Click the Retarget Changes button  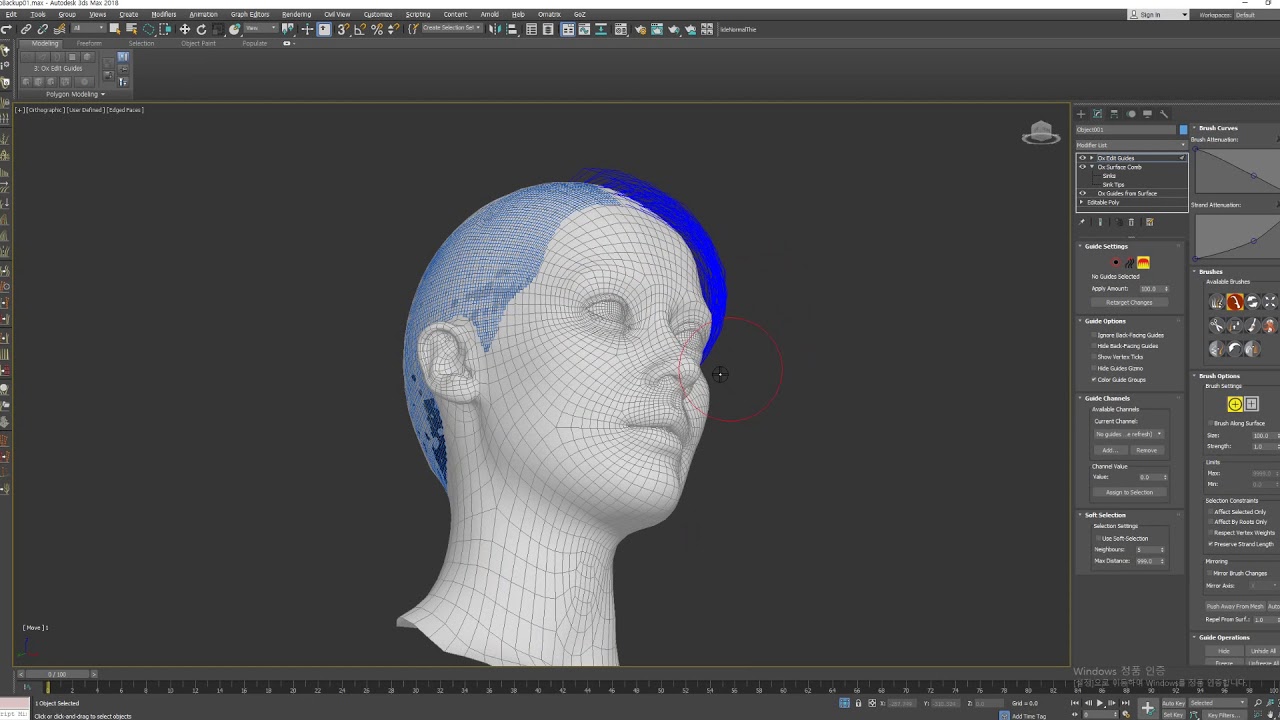pos(1129,302)
